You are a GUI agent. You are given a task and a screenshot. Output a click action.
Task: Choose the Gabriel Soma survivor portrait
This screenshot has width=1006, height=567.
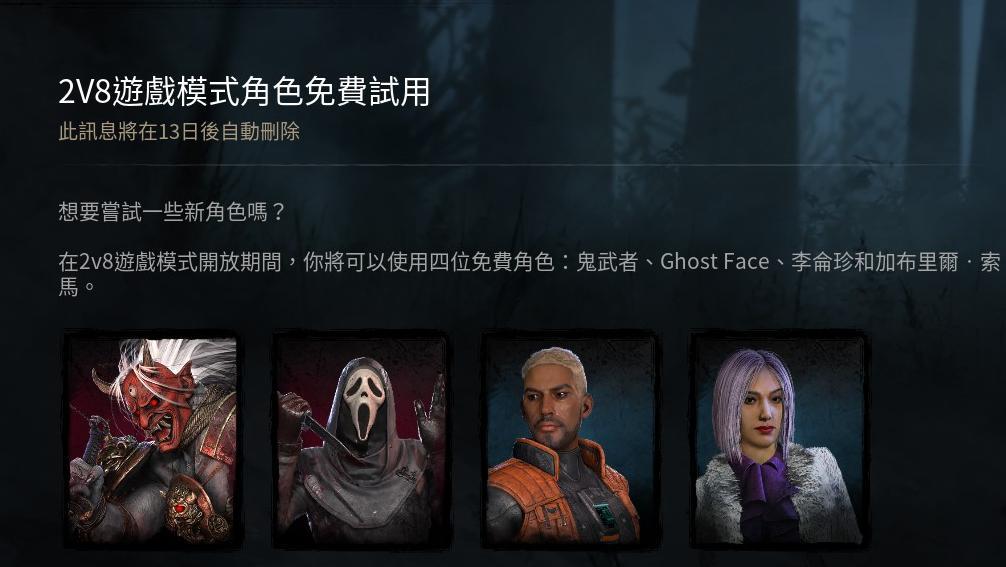(x=570, y=440)
